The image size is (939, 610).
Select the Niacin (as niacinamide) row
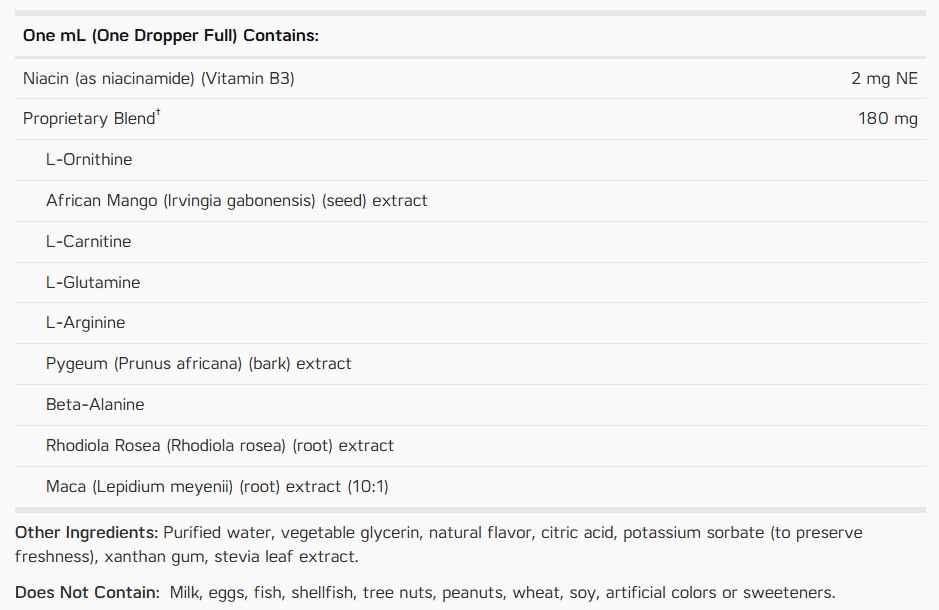470,78
